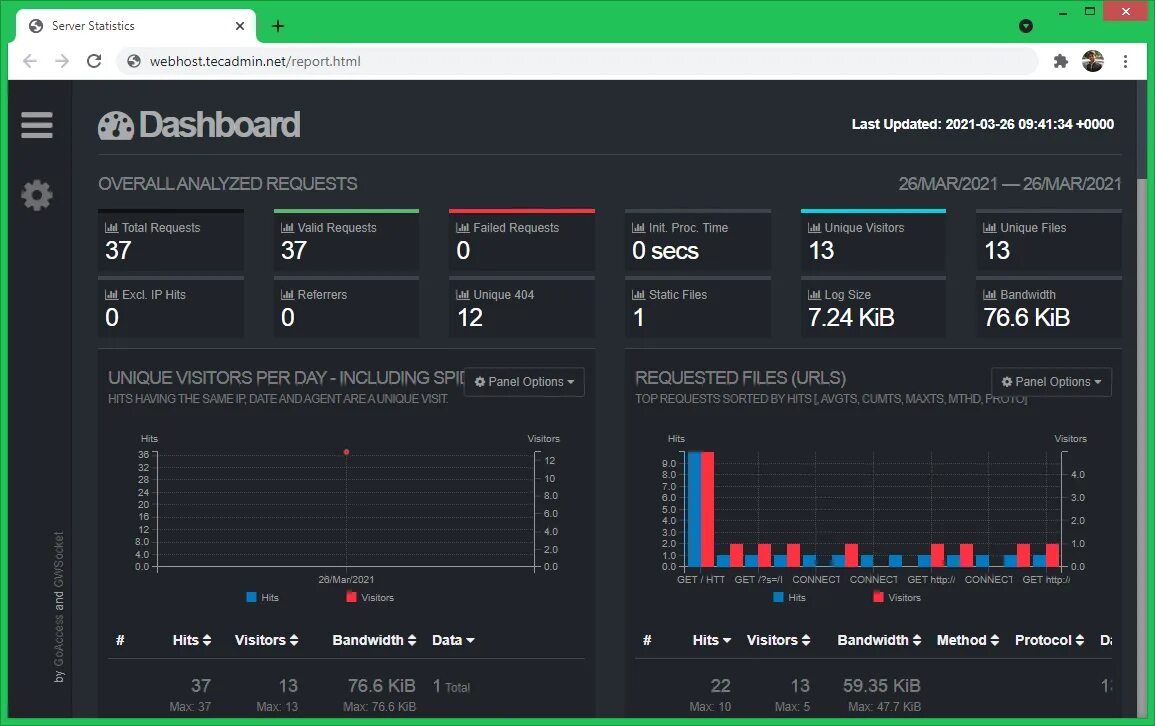The width and height of the screenshot is (1155, 726).
Task: Click the Last Updated timestamp
Action: tap(983, 124)
